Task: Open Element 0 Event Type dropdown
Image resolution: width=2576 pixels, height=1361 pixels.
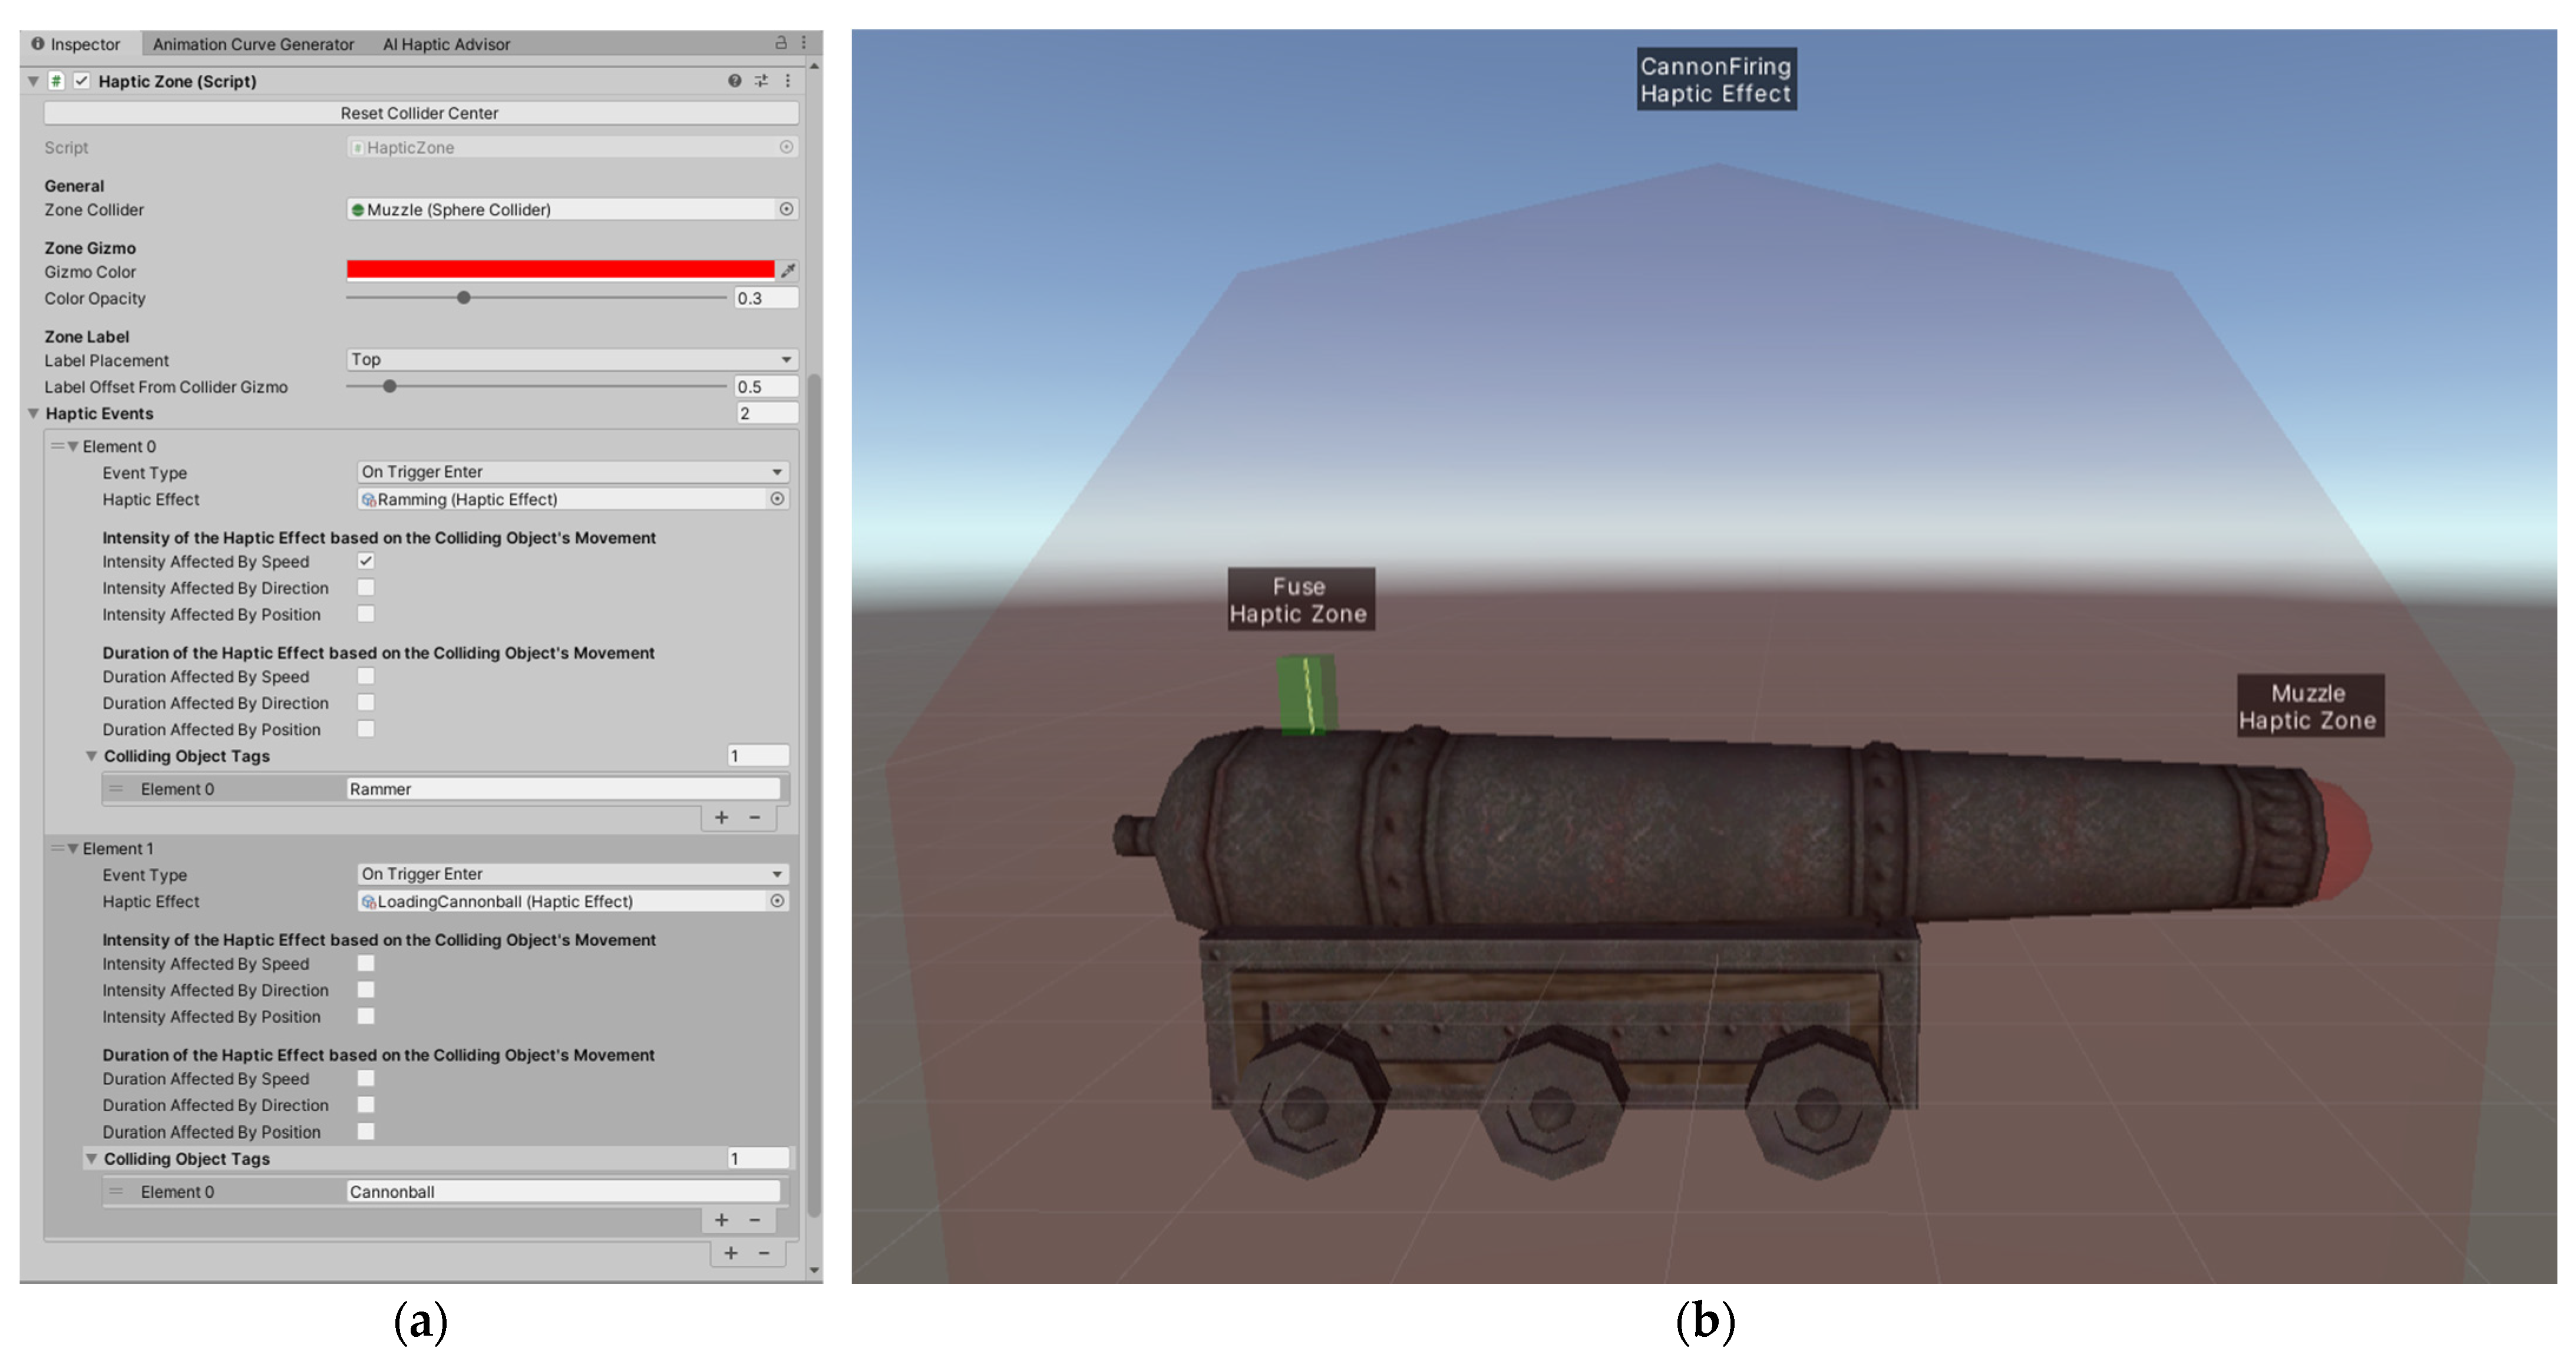Action: coord(572,472)
